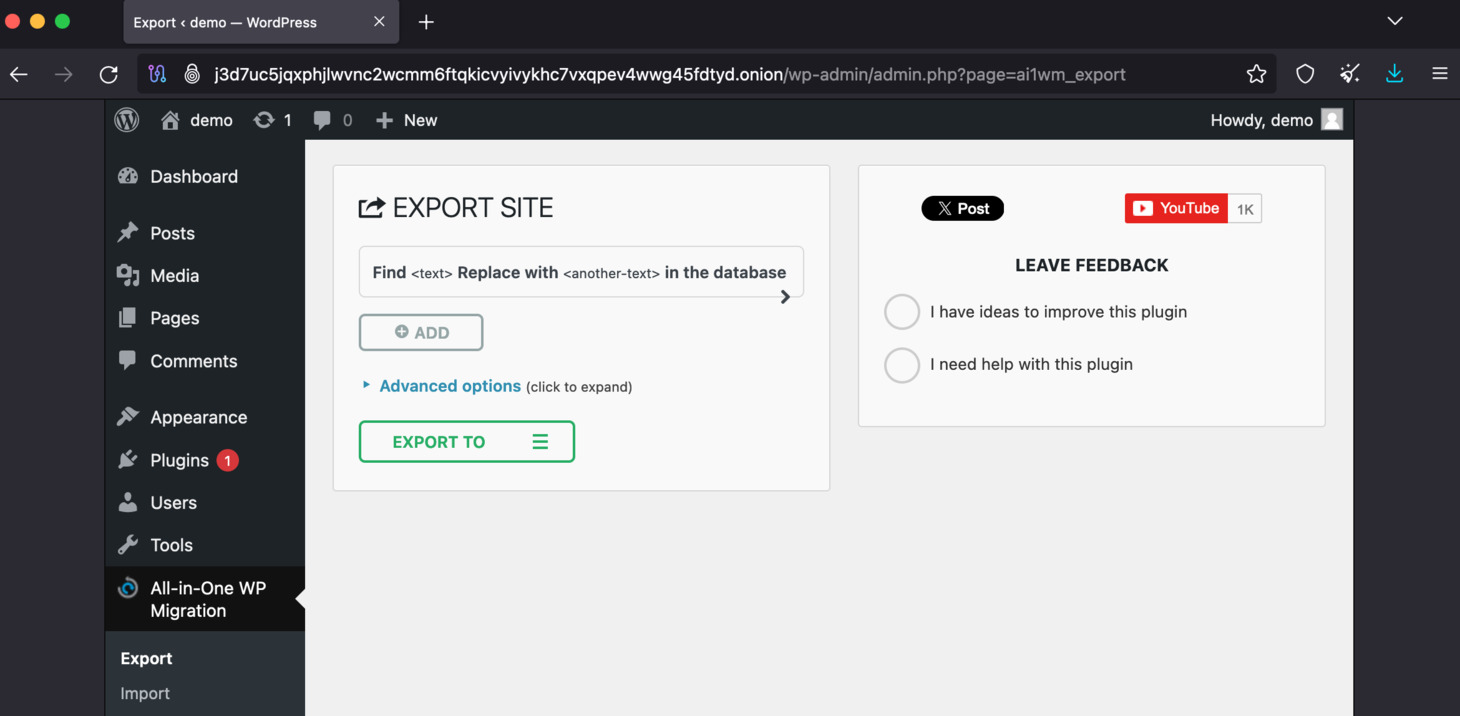This screenshot has width=1460, height=716.
Task: Go back in browser history
Action: [19, 74]
